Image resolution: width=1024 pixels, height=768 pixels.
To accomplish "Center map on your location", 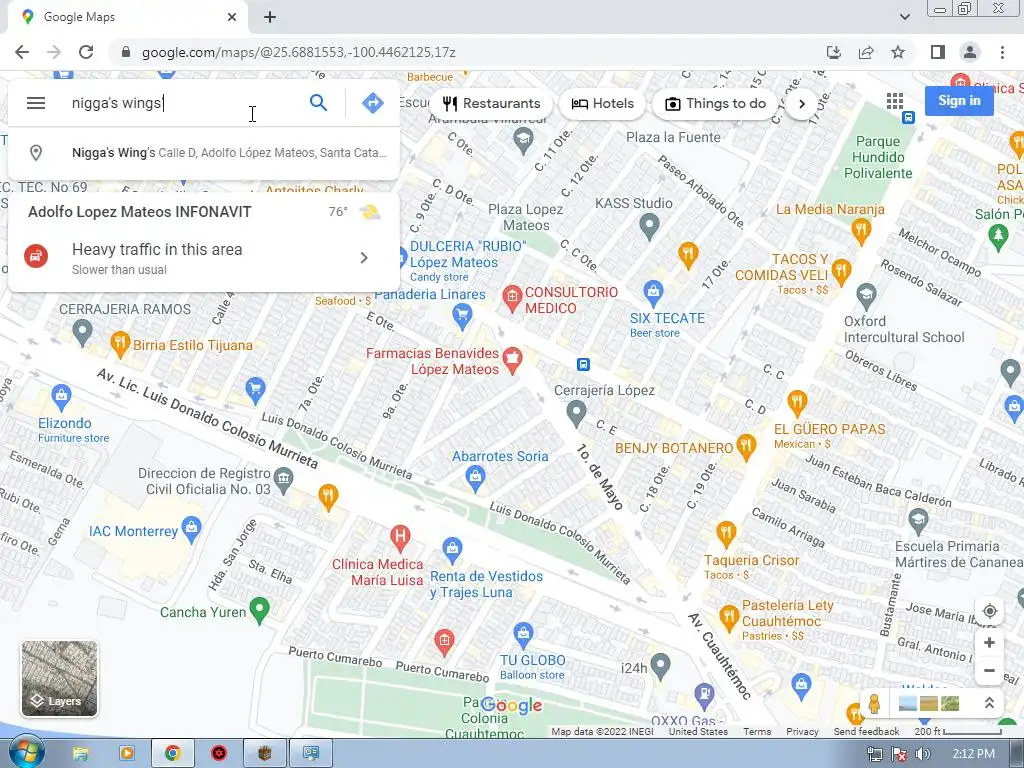I will pos(989,611).
